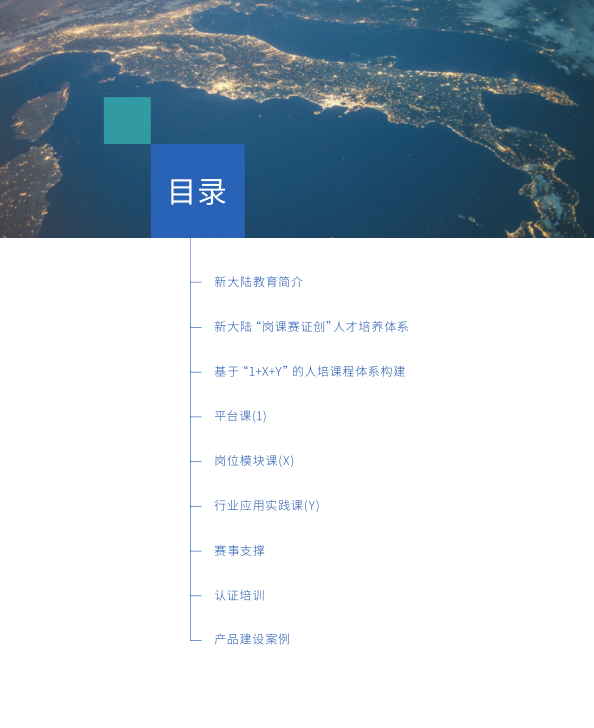The width and height of the screenshot is (594, 728).
Task: Open 岗位模块课(X) entry
Action: click(254, 461)
